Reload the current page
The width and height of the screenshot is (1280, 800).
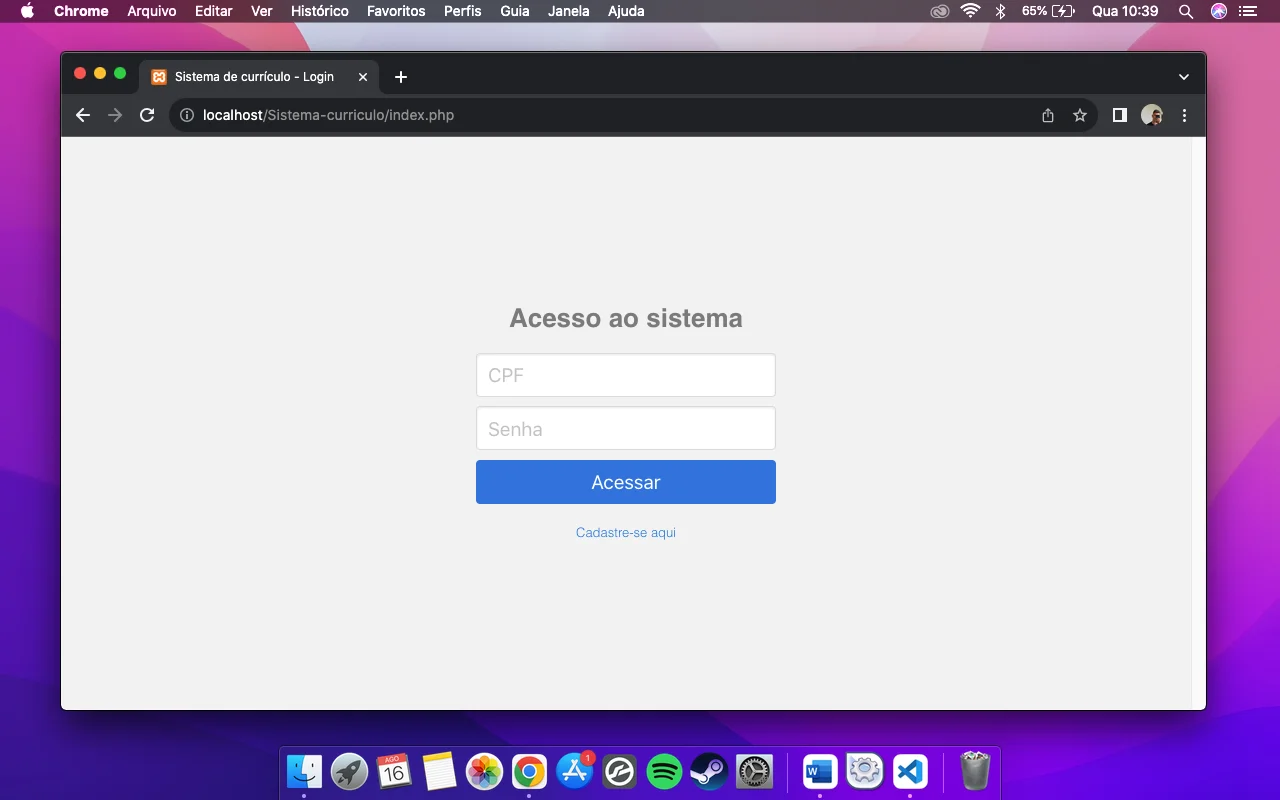point(146,115)
